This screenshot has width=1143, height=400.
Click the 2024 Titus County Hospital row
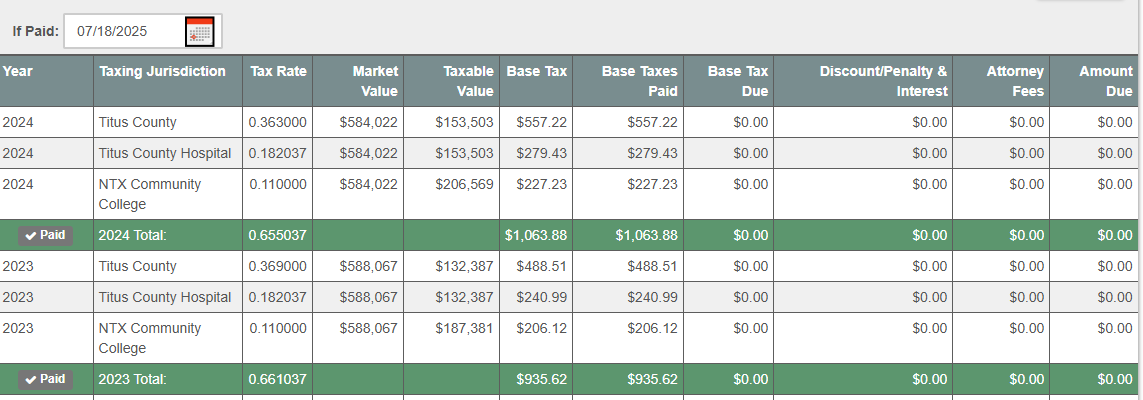(165, 153)
